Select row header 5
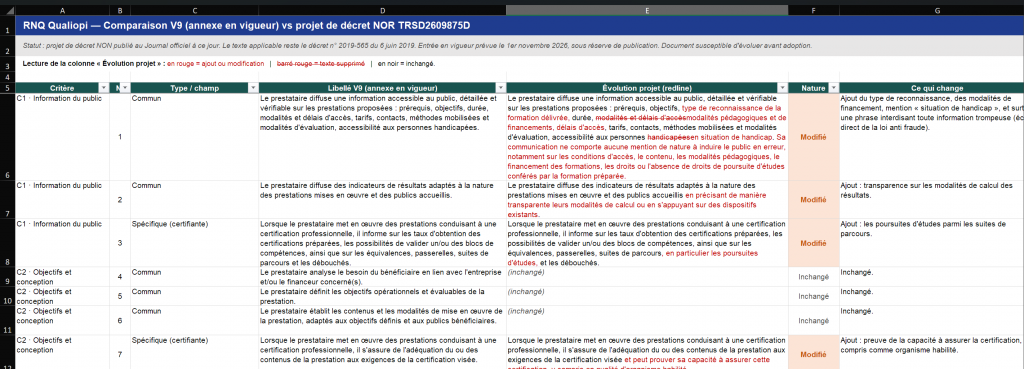The image size is (1024, 369). (x=7, y=88)
